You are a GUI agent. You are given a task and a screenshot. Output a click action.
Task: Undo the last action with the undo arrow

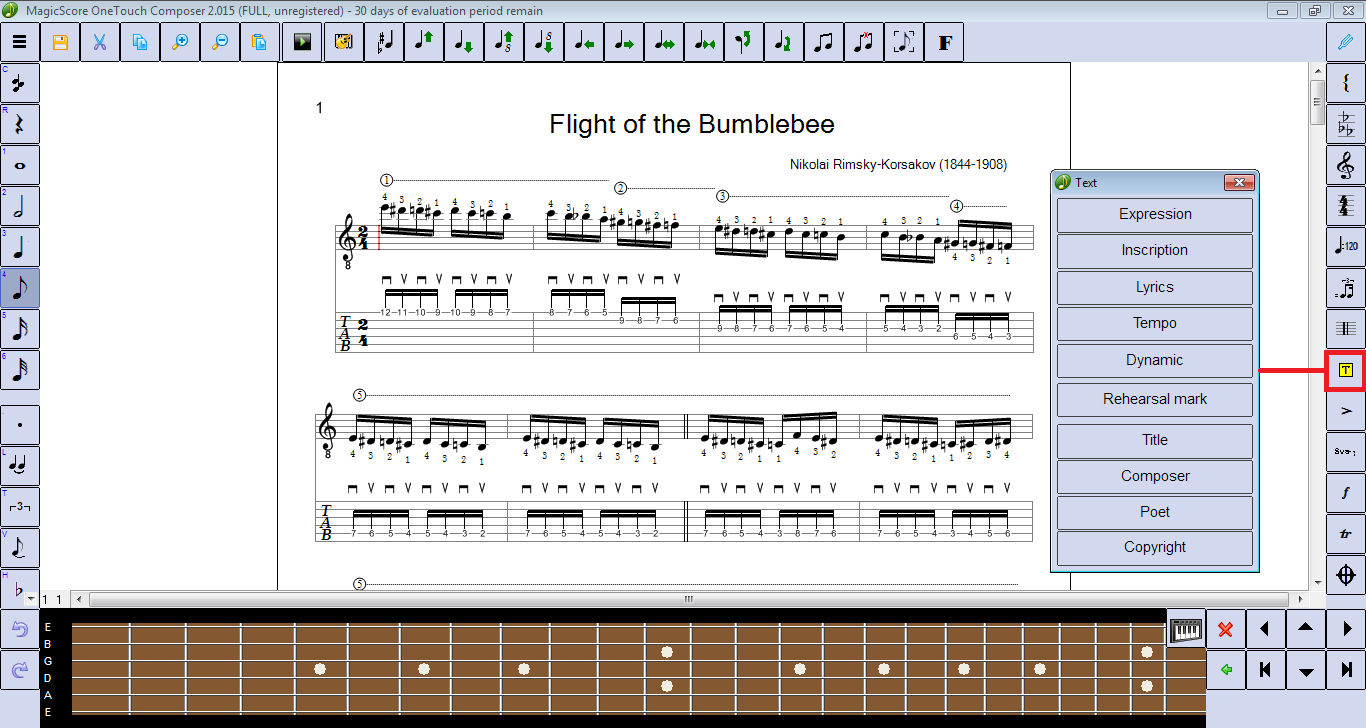coord(20,630)
